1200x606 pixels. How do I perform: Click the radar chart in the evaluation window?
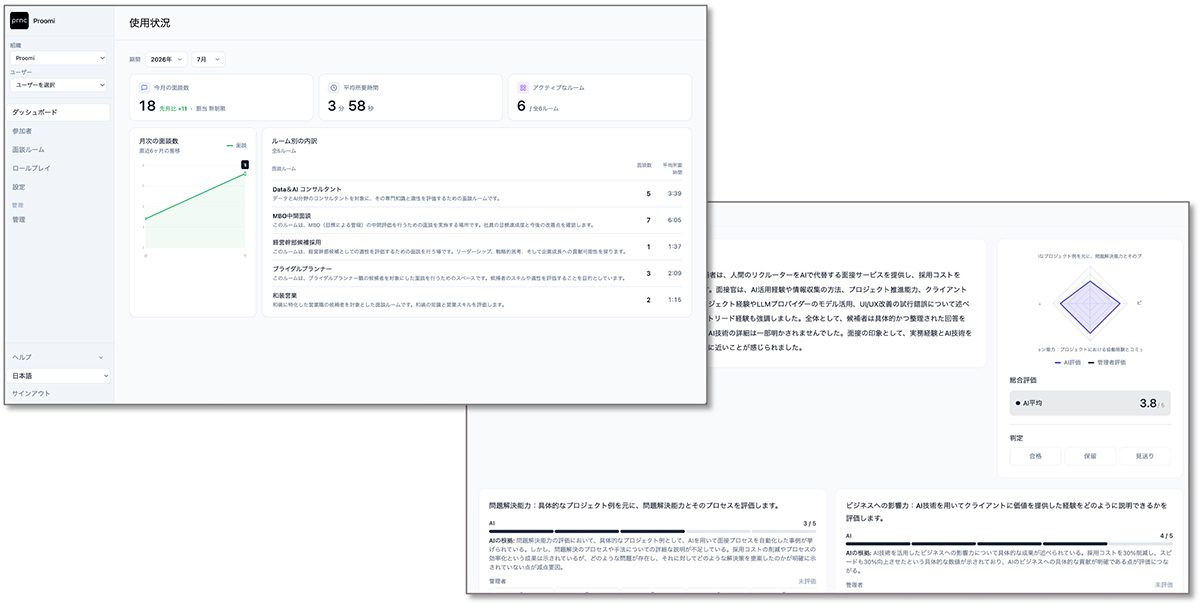(x=1088, y=302)
